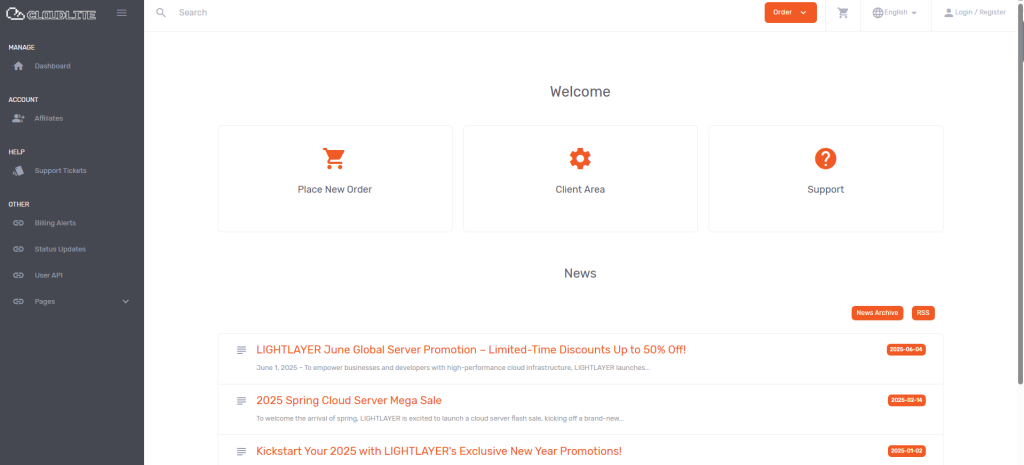Expand the Pages sidebar submenu
Viewport: 1024px width, 465px height.
[125, 301]
